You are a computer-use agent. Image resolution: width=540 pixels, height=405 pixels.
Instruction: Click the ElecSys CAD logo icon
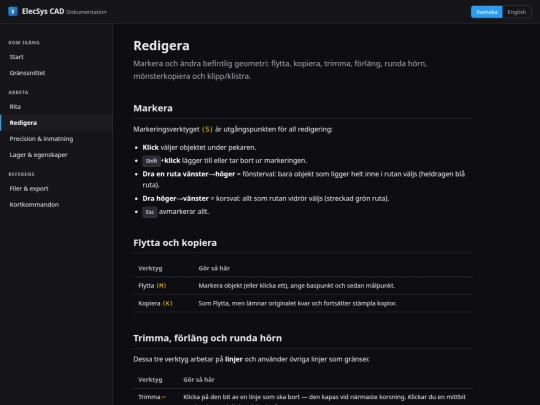pos(13,11)
